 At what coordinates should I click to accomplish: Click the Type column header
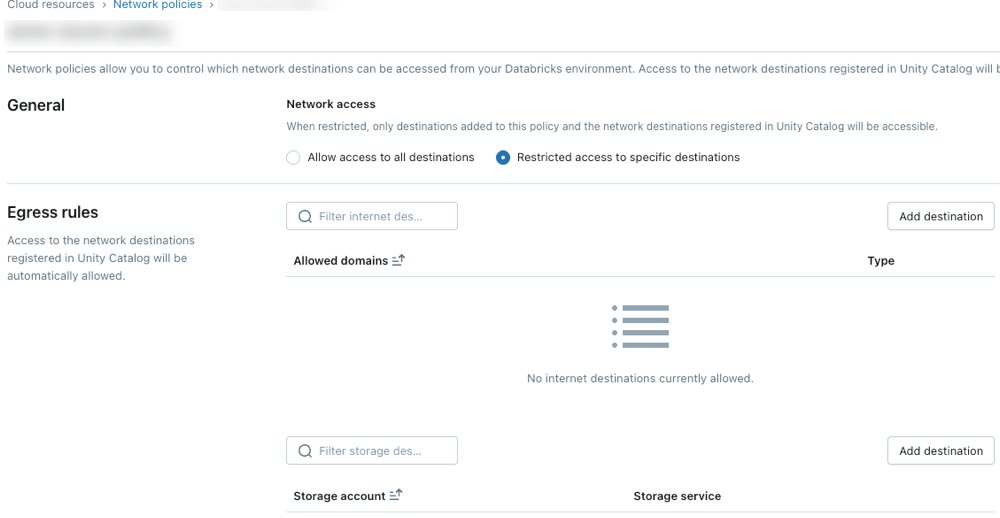[880, 261]
